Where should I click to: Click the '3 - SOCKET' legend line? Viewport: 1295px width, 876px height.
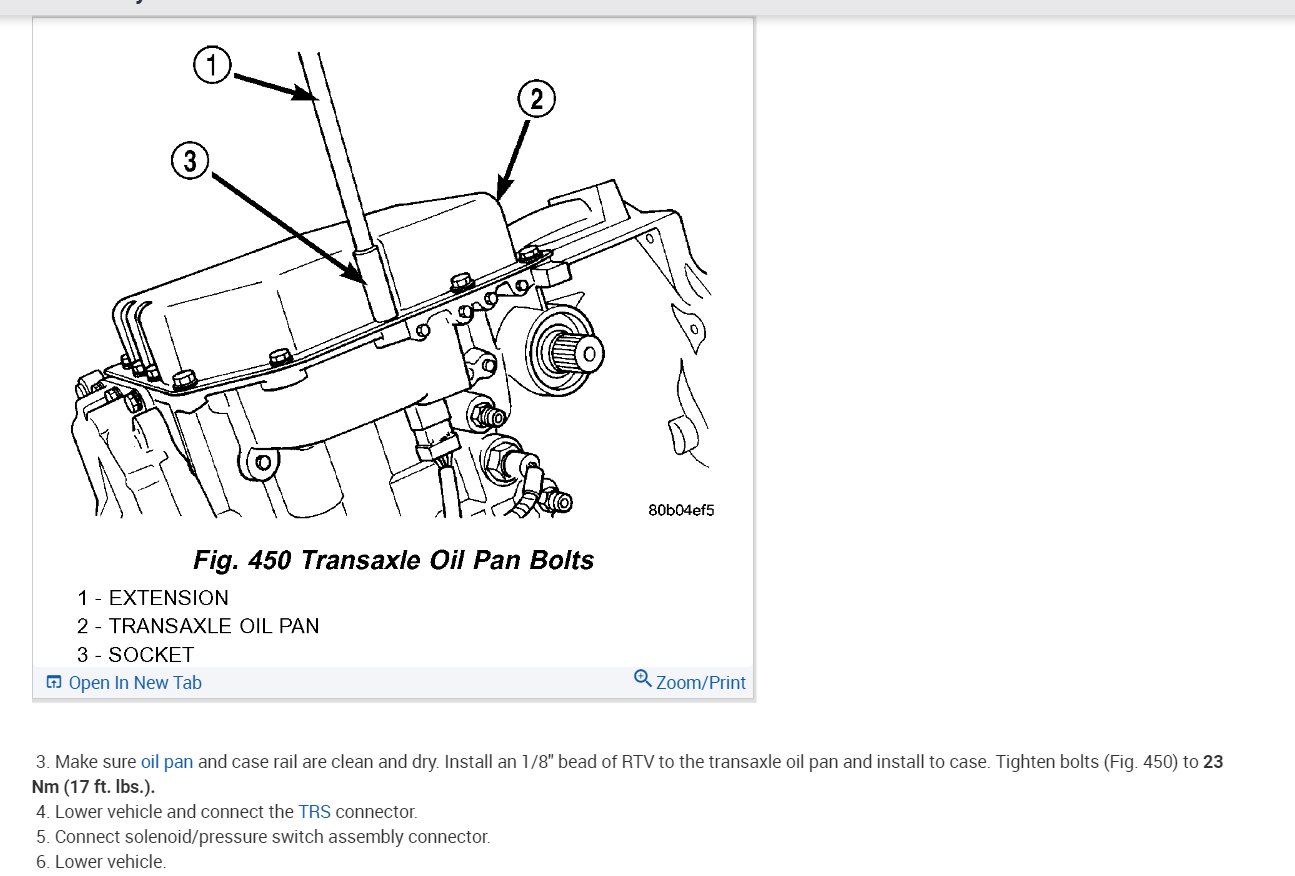135,655
